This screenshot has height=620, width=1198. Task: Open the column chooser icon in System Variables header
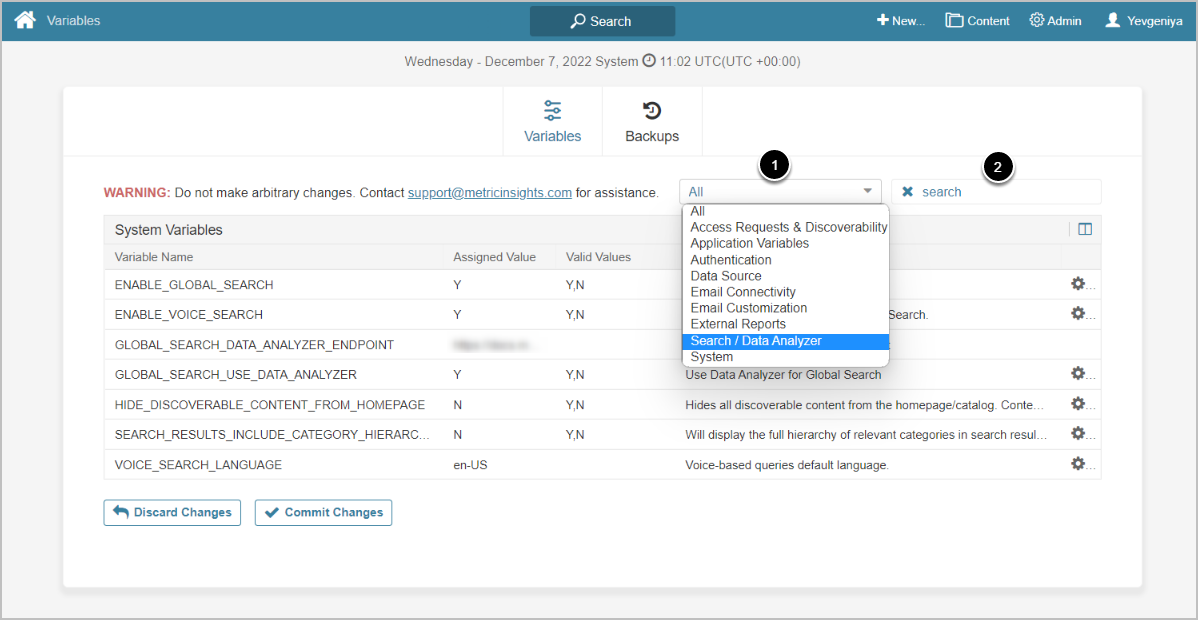tap(1085, 229)
